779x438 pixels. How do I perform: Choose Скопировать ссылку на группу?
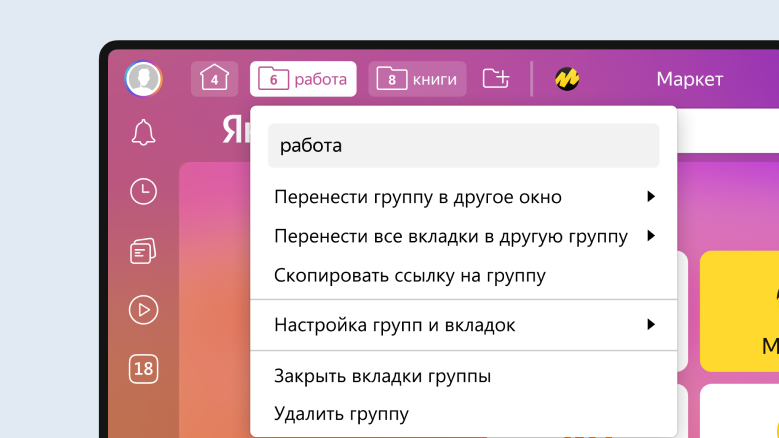click(x=409, y=275)
